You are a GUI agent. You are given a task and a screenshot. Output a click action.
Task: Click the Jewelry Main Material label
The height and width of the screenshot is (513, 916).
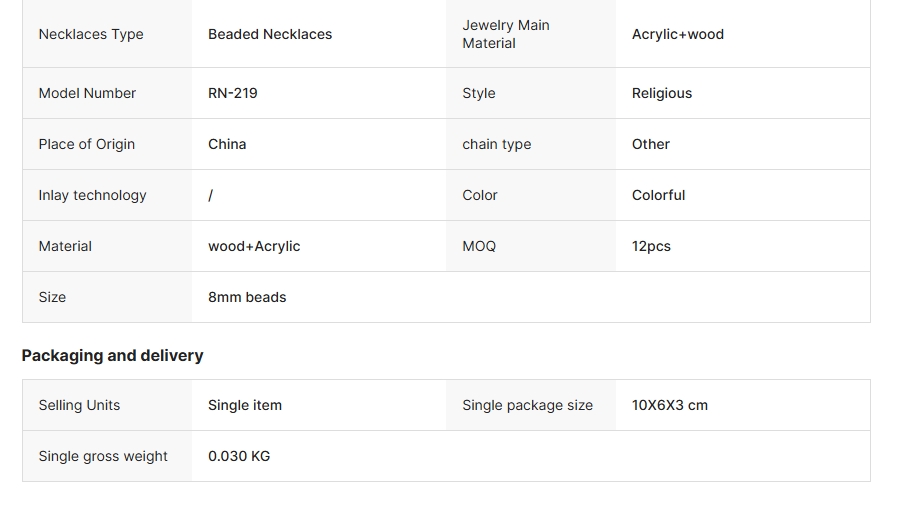506,34
